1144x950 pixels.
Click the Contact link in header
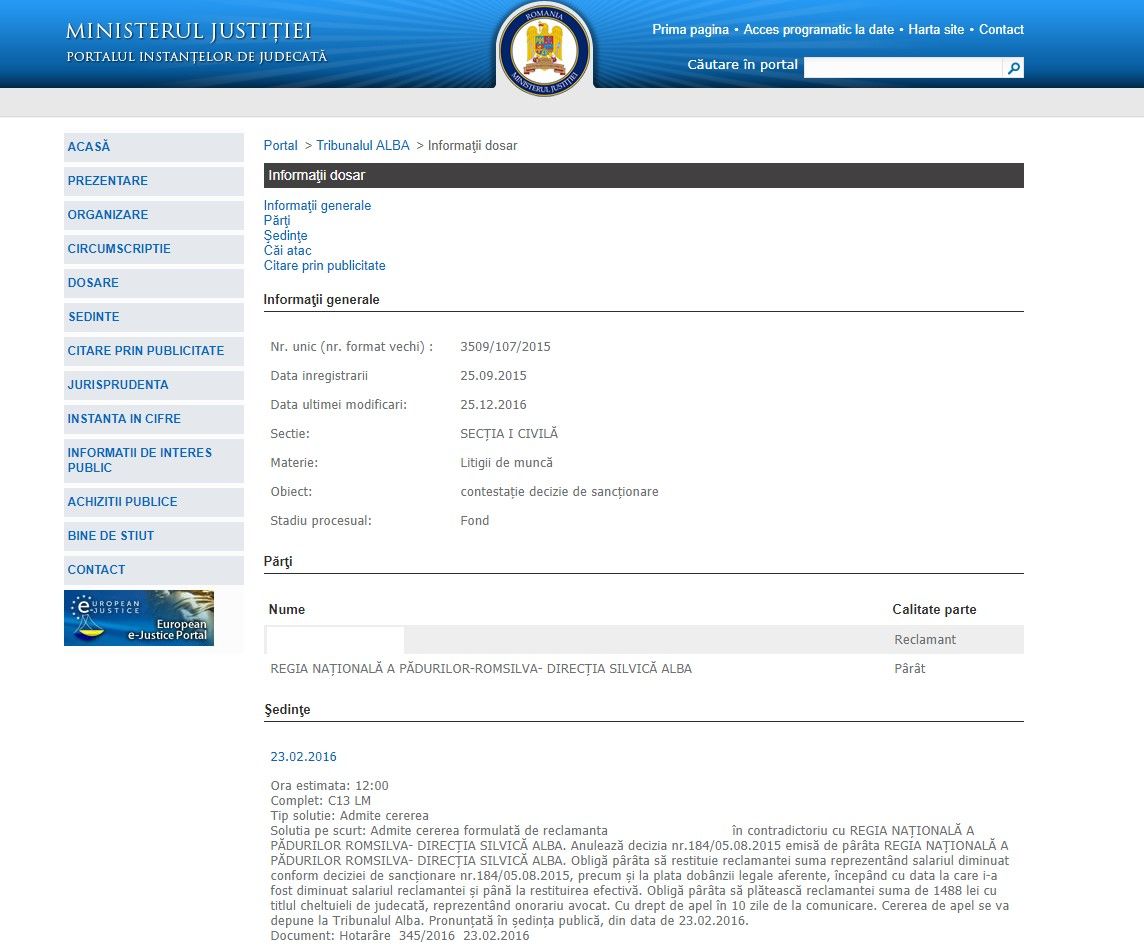pos(1001,30)
